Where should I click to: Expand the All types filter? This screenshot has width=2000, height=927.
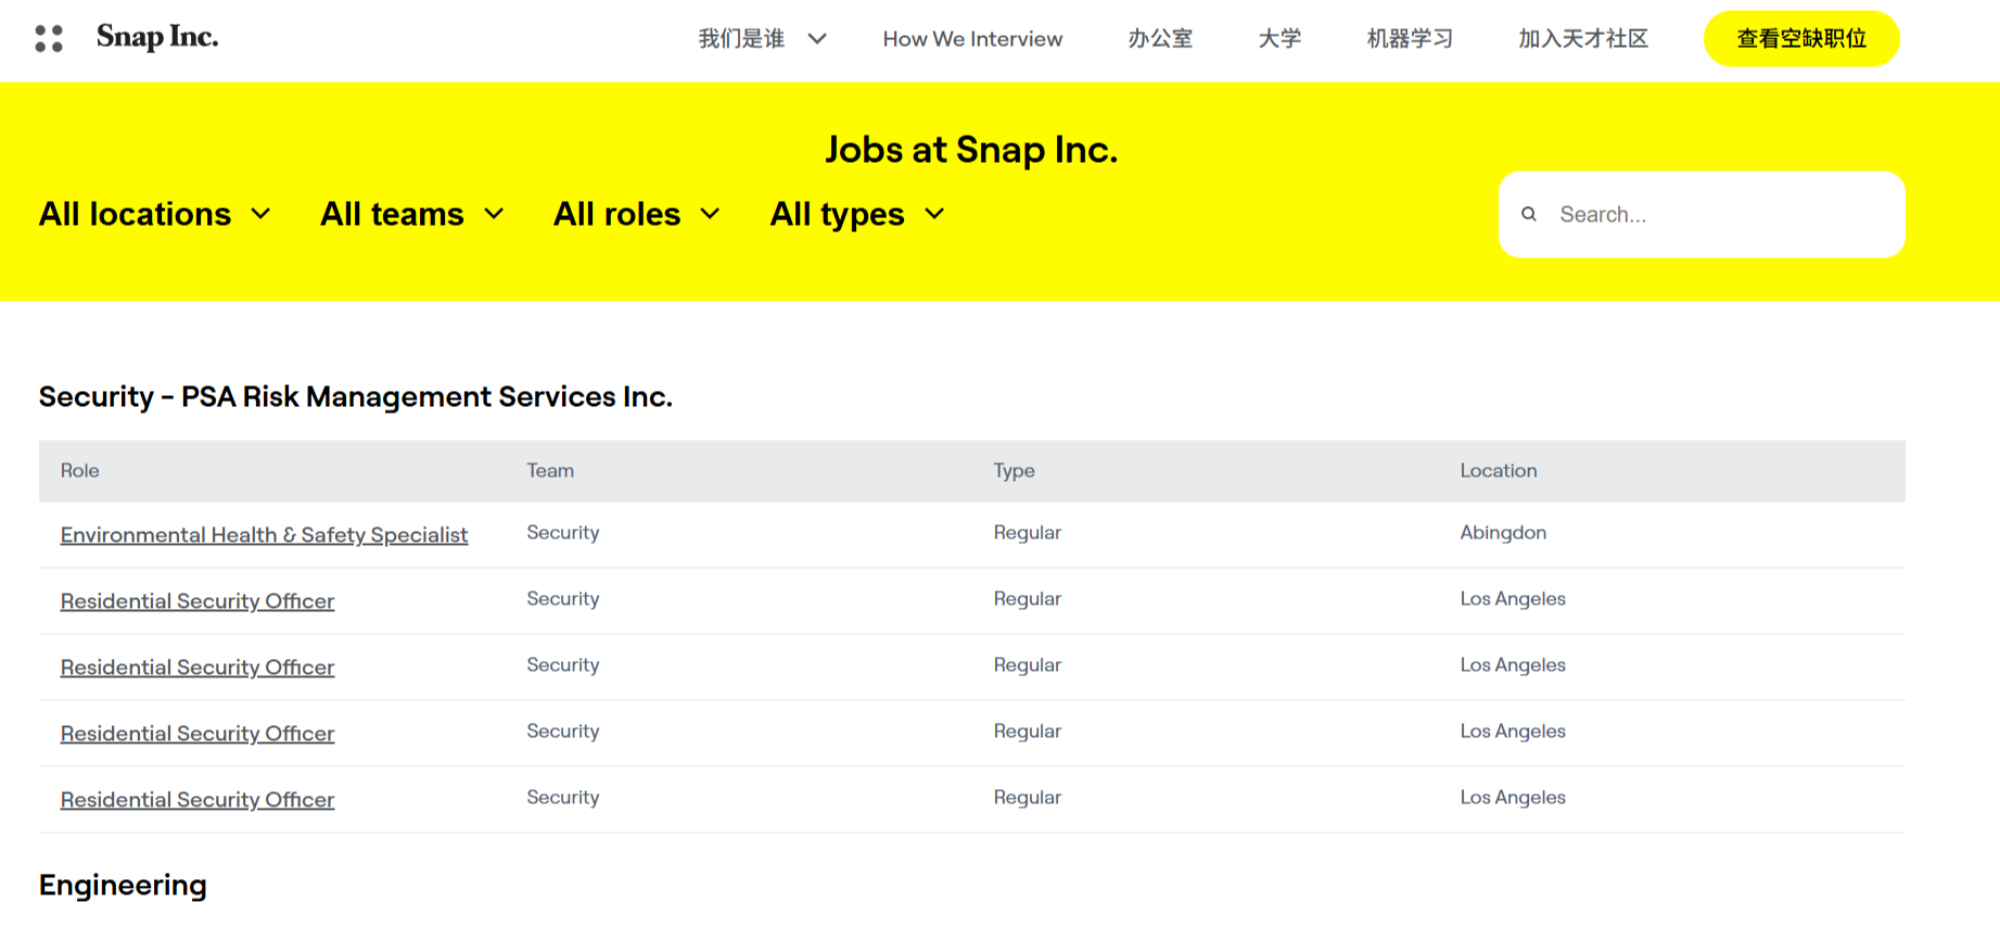pos(856,214)
